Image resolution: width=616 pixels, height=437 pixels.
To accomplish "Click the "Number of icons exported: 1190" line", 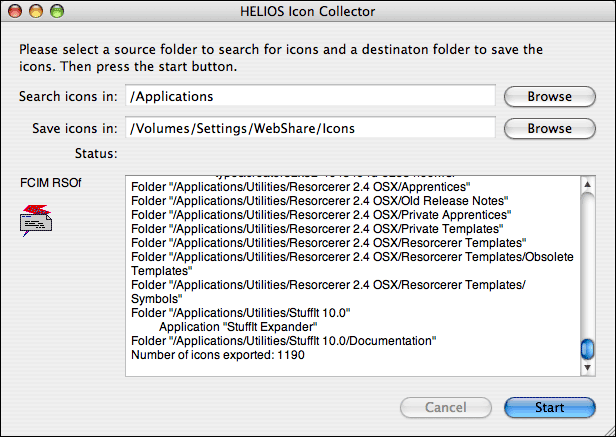I will coord(218,355).
